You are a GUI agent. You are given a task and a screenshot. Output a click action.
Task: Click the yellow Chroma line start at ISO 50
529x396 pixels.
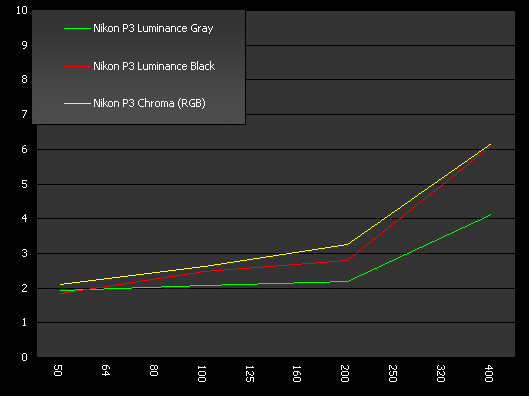pyautogui.click(x=61, y=284)
